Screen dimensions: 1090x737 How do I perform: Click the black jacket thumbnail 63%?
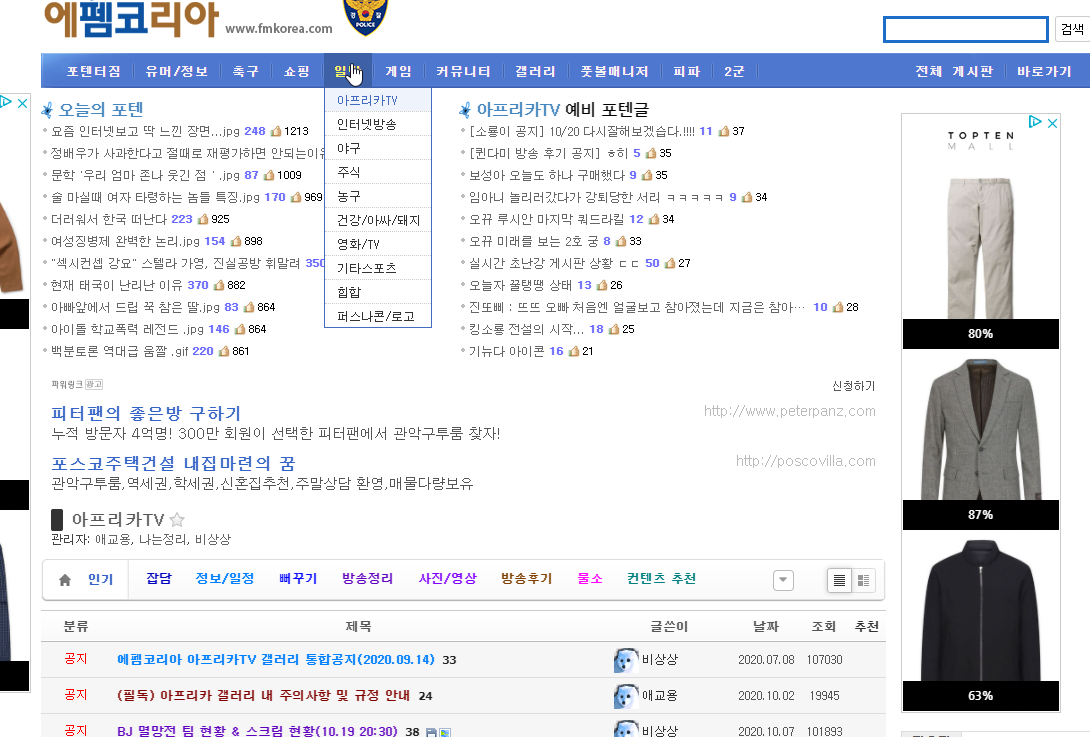pos(980,610)
